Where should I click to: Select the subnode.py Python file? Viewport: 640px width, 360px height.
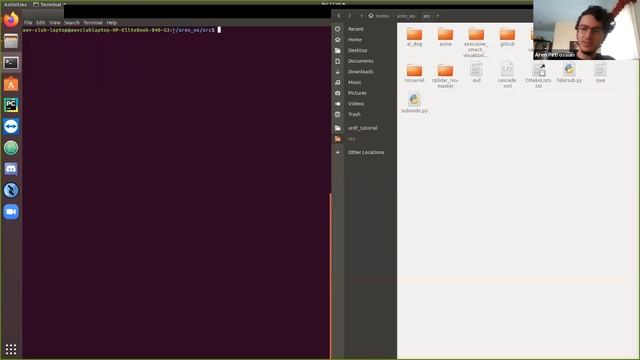[414, 103]
